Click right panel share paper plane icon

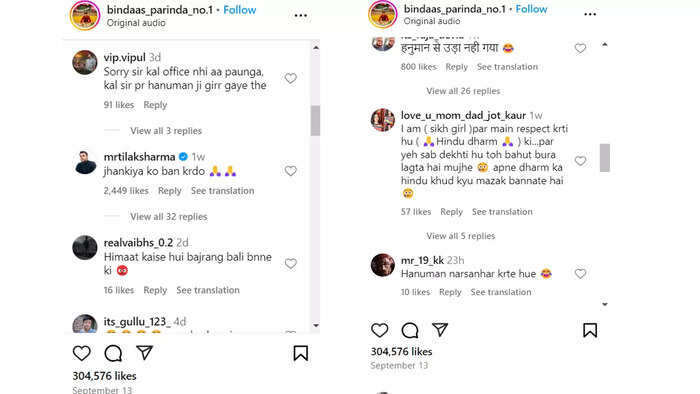pyautogui.click(x=440, y=330)
